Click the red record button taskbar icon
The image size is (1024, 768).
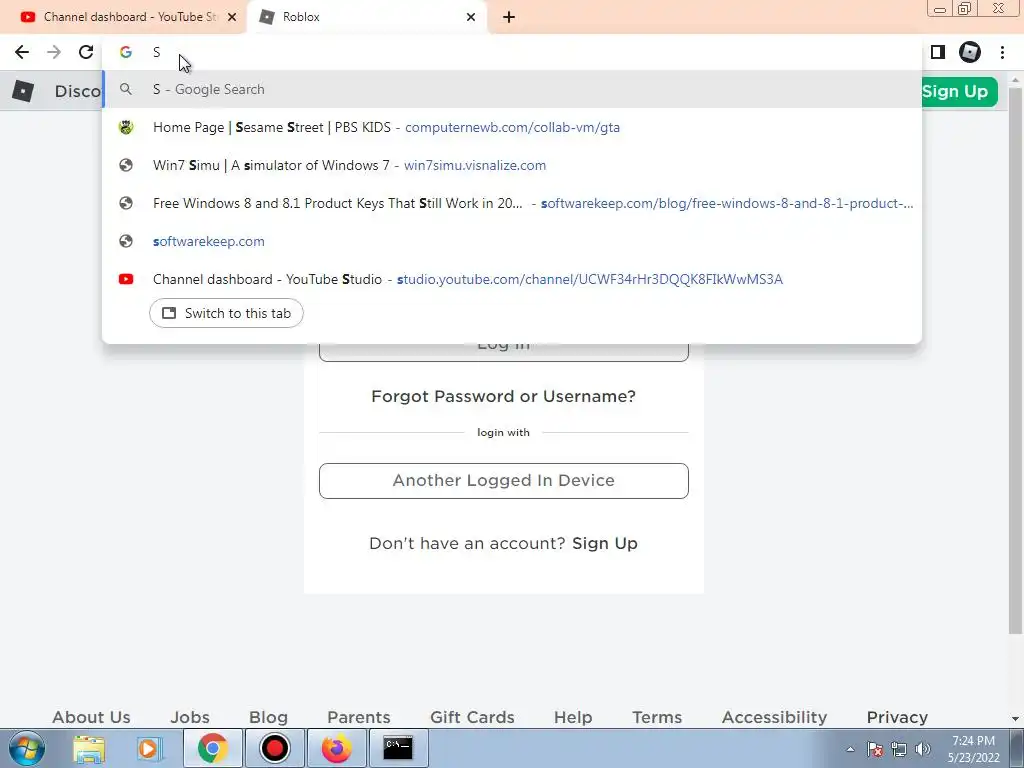(x=275, y=748)
